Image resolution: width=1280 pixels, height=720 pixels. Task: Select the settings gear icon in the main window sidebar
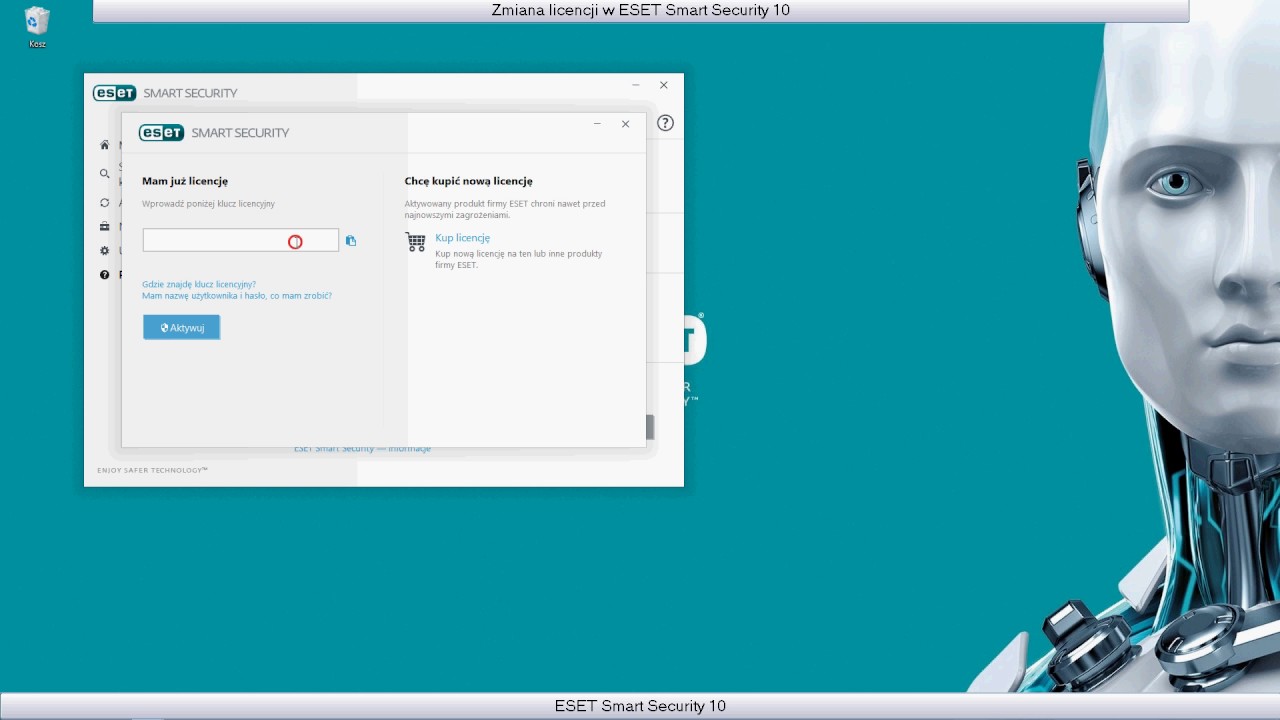[104, 251]
